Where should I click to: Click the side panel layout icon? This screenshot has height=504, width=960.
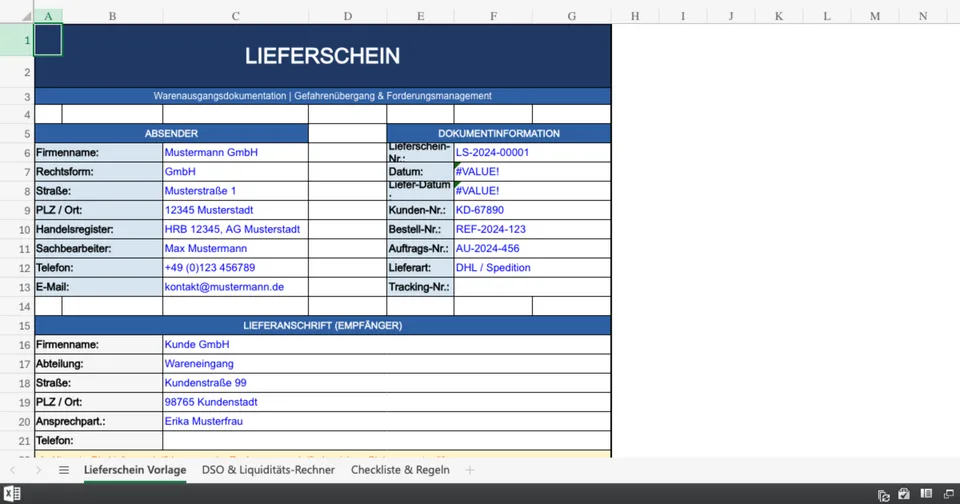pyautogui.click(x=926, y=494)
